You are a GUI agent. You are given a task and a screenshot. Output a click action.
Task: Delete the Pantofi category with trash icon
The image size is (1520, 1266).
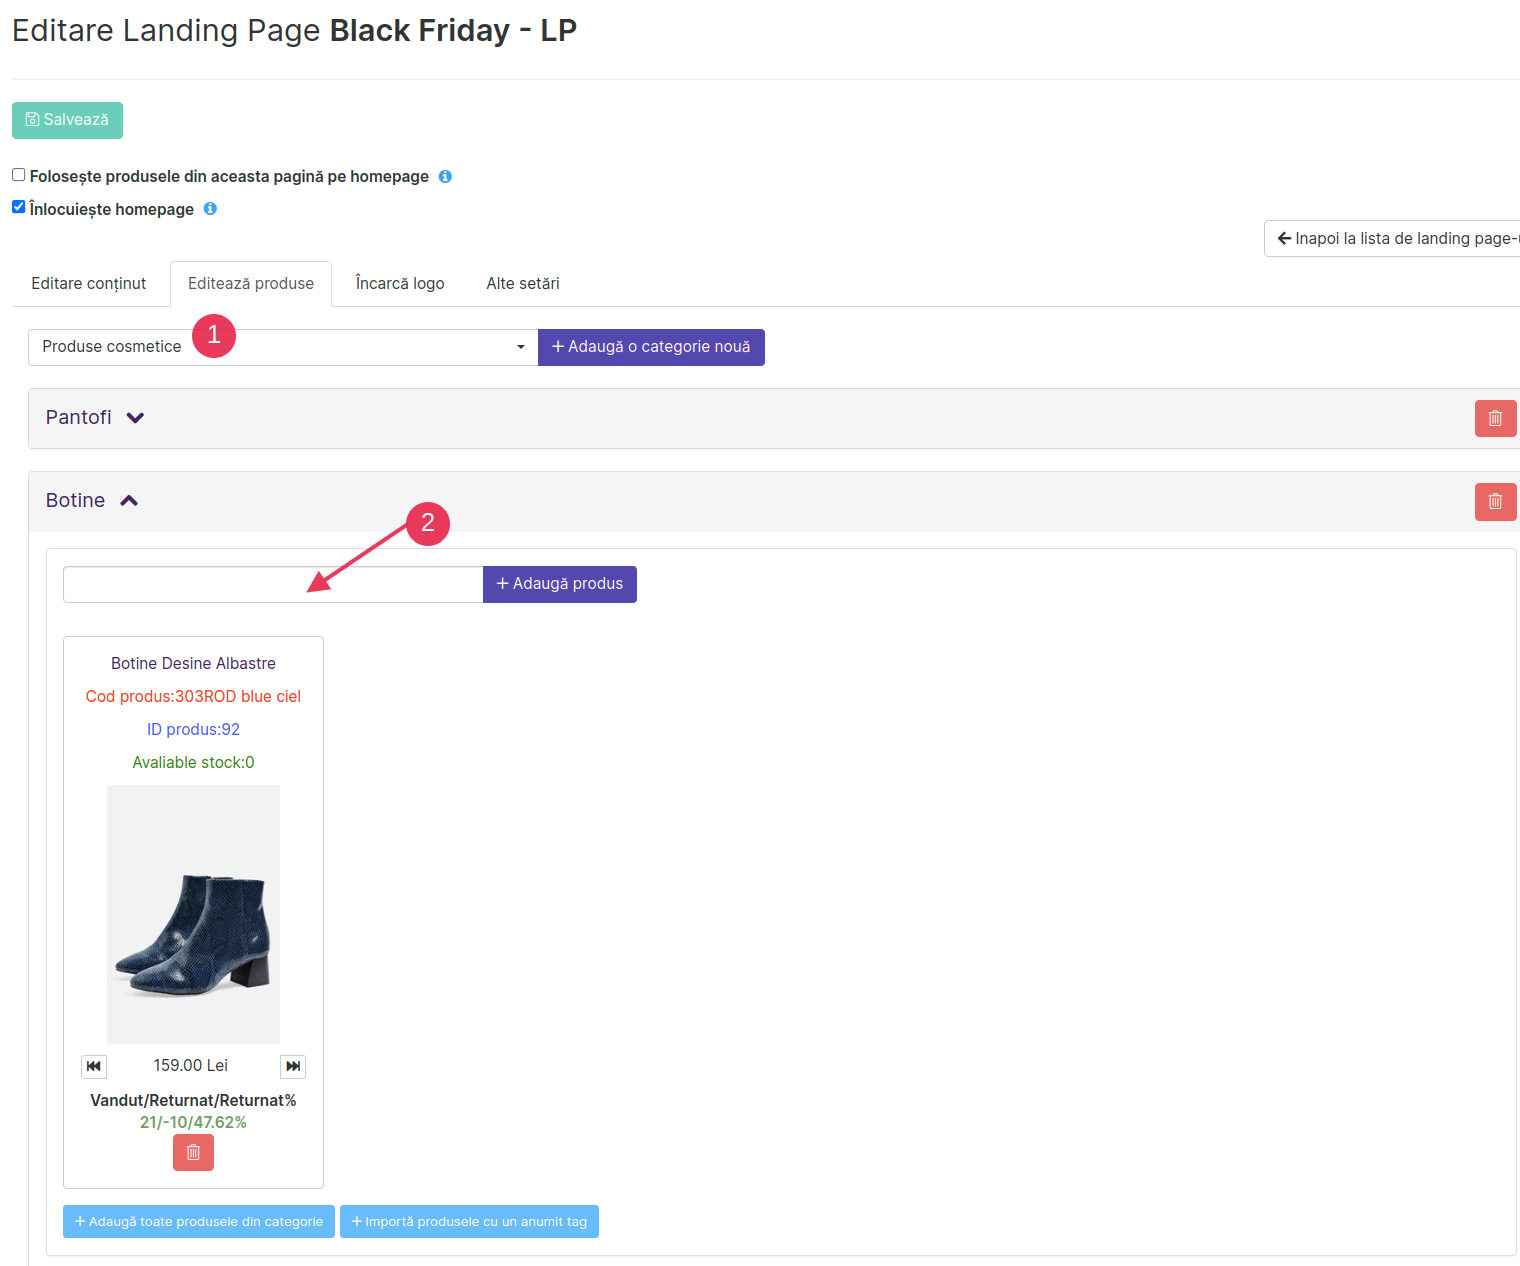point(1495,418)
